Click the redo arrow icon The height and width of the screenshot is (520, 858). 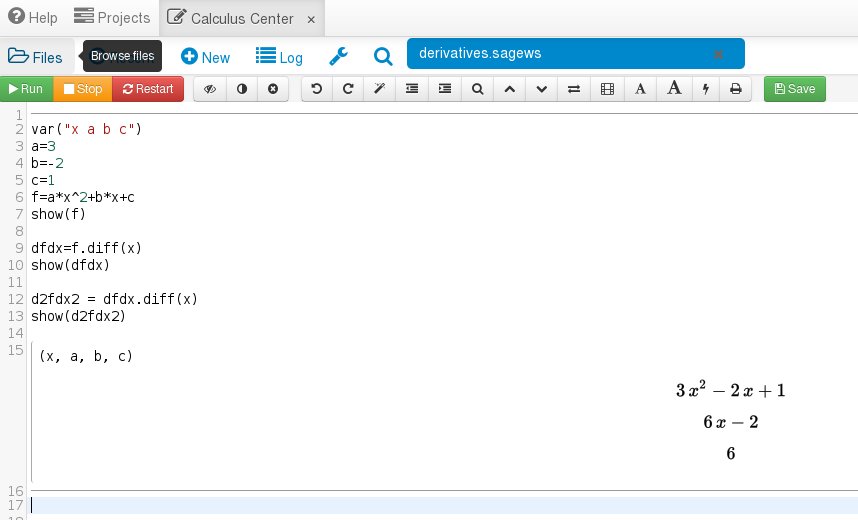[x=348, y=89]
